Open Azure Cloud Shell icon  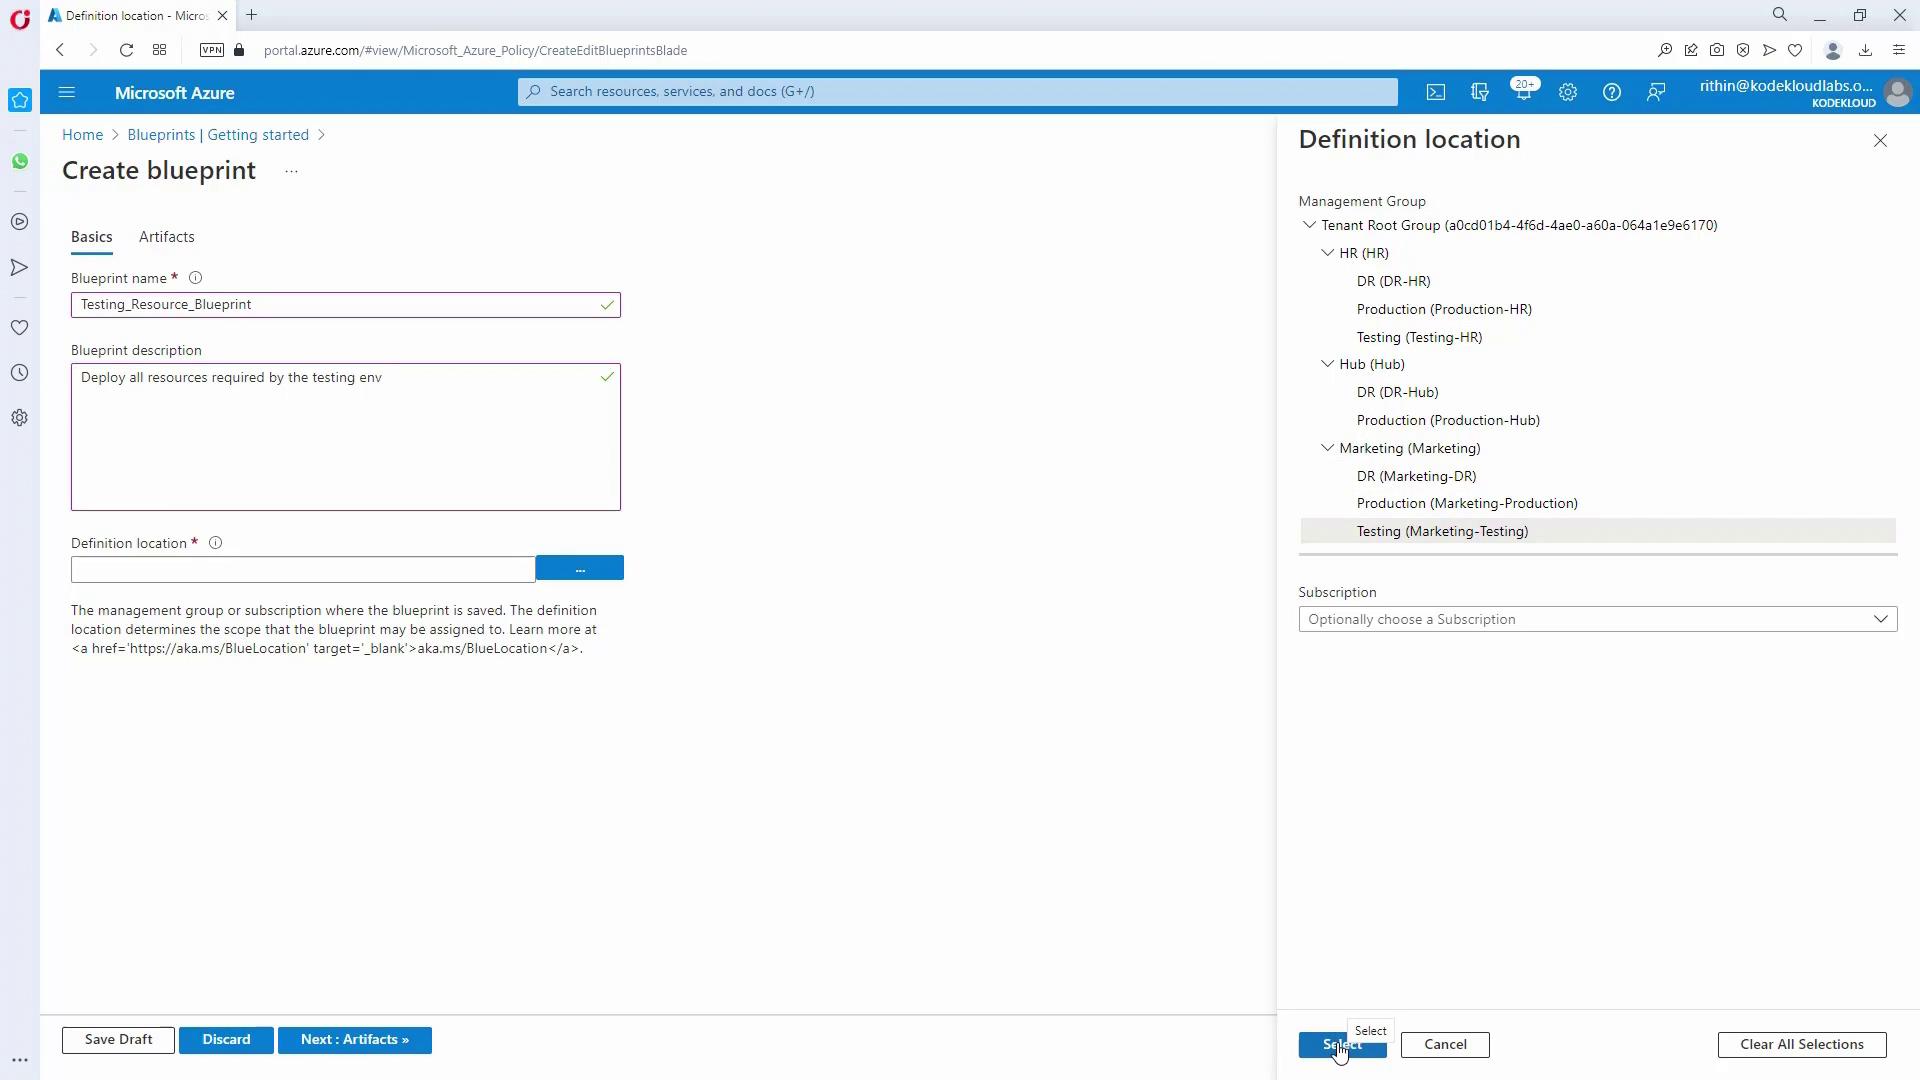(1436, 92)
